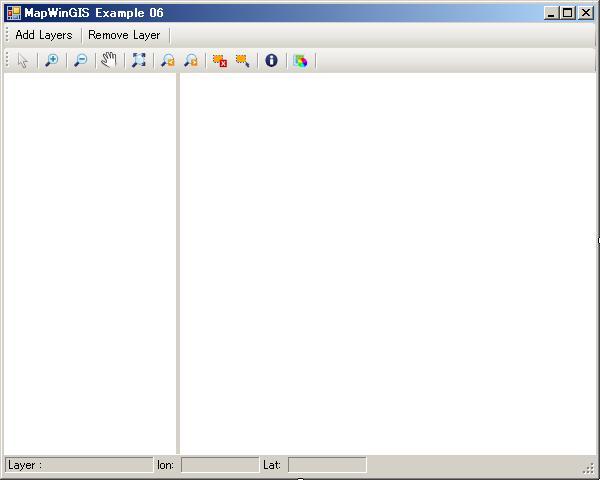600x480 pixels.
Task: Click the window resize grip corner
Action: (589, 469)
